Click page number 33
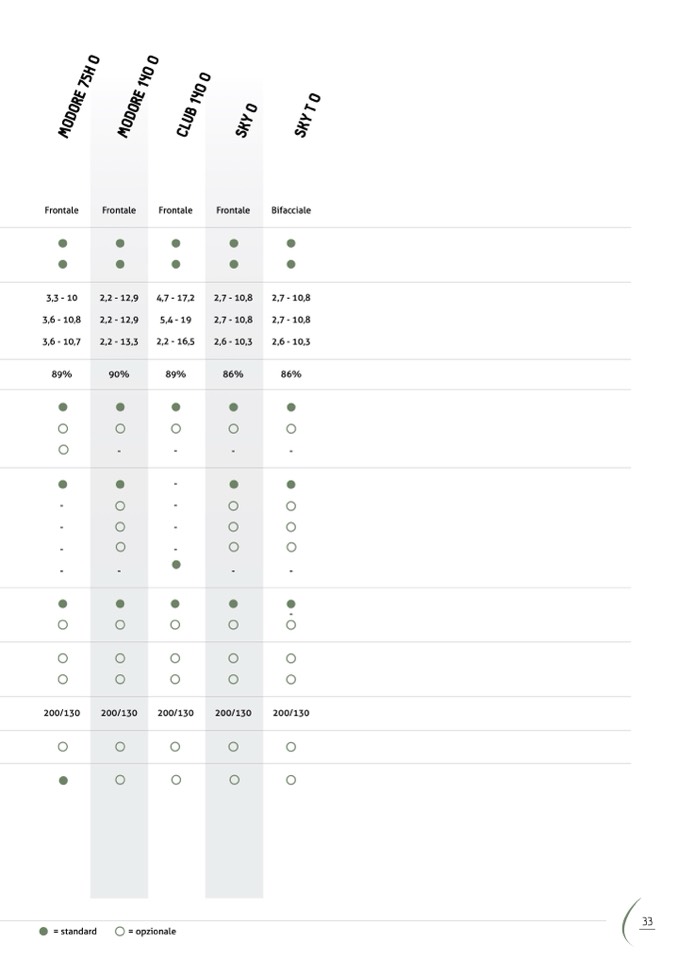678x959 pixels. 647,921
